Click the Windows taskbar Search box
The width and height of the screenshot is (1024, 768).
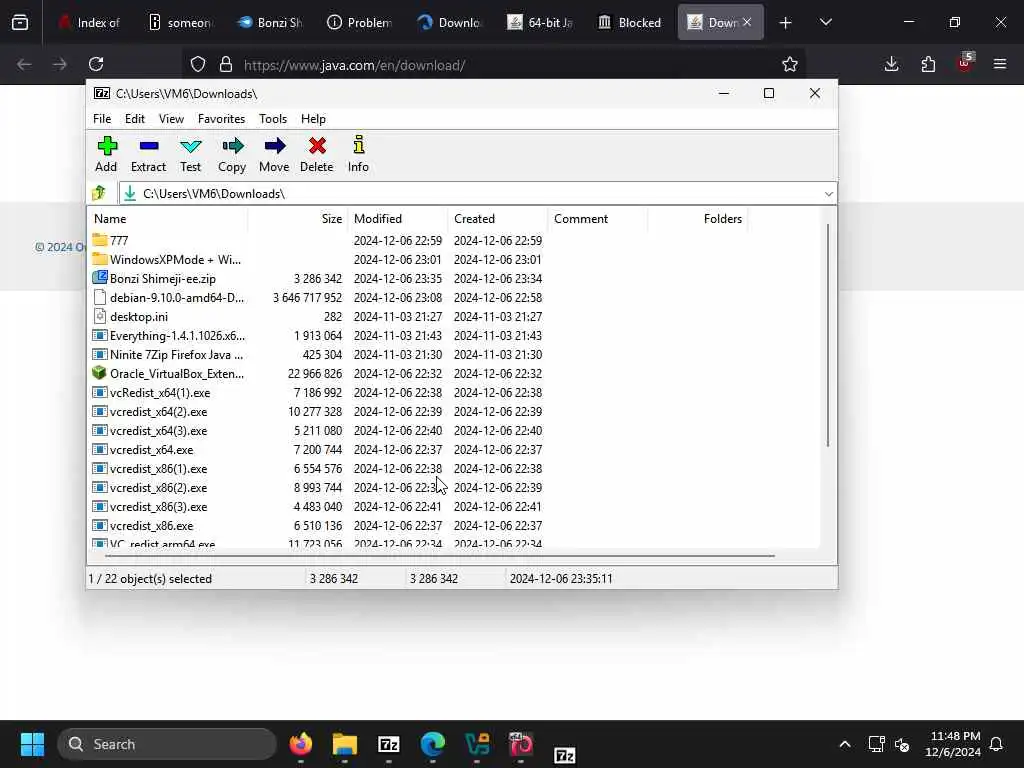(x=167, y=744)
